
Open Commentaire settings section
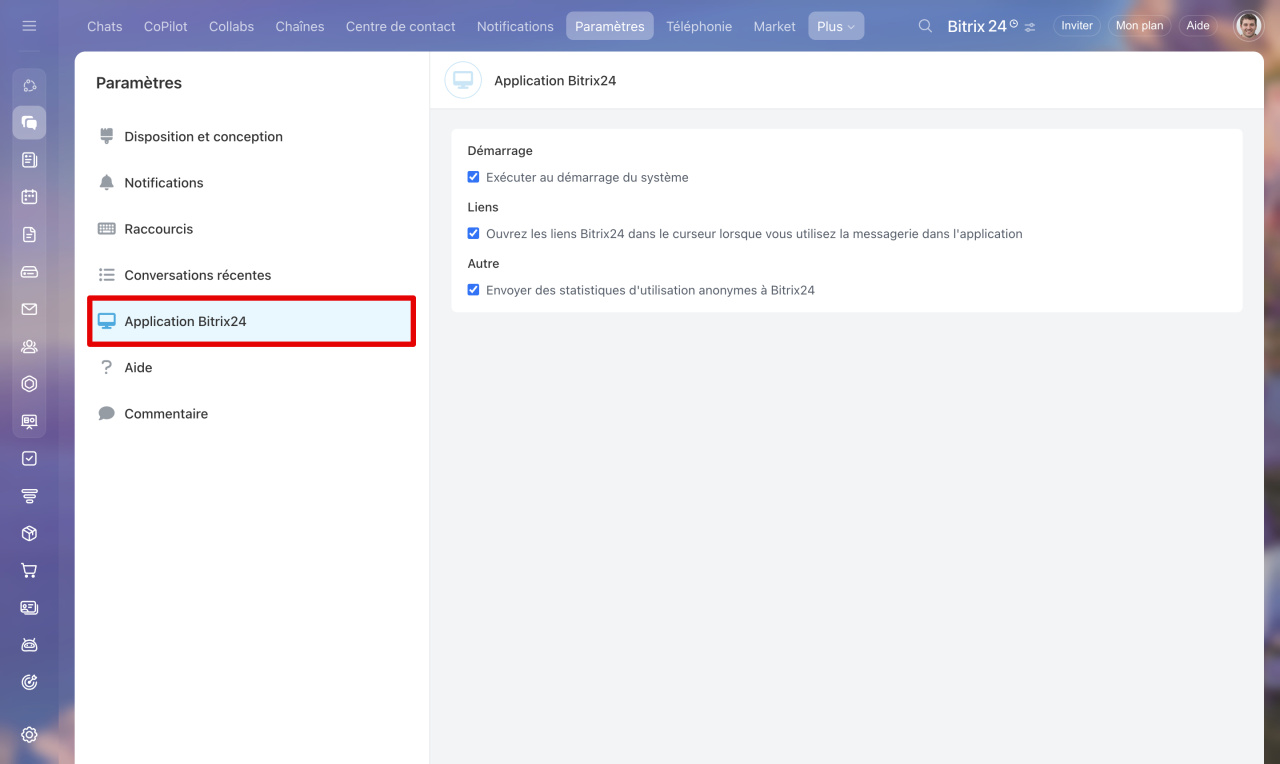[251, 413]
